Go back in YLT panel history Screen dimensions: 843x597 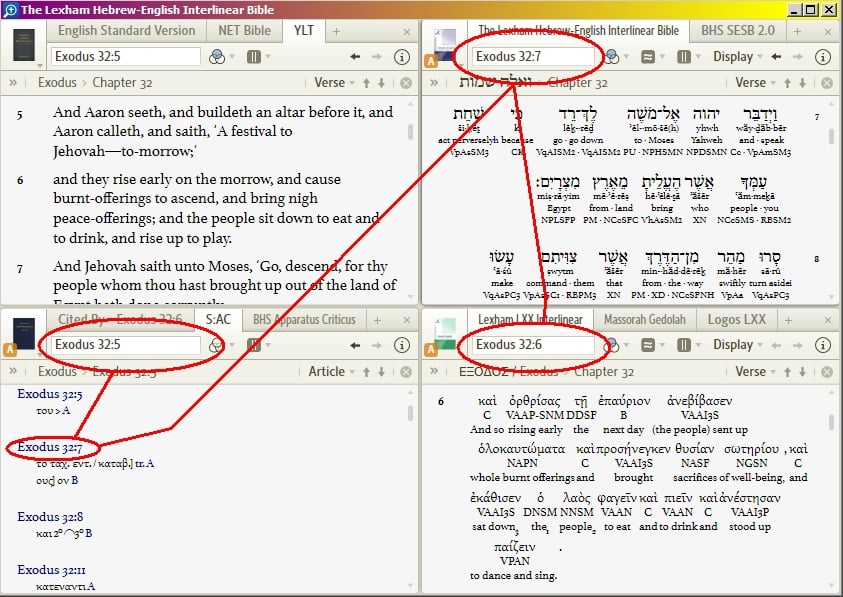[x=355, y=56]
